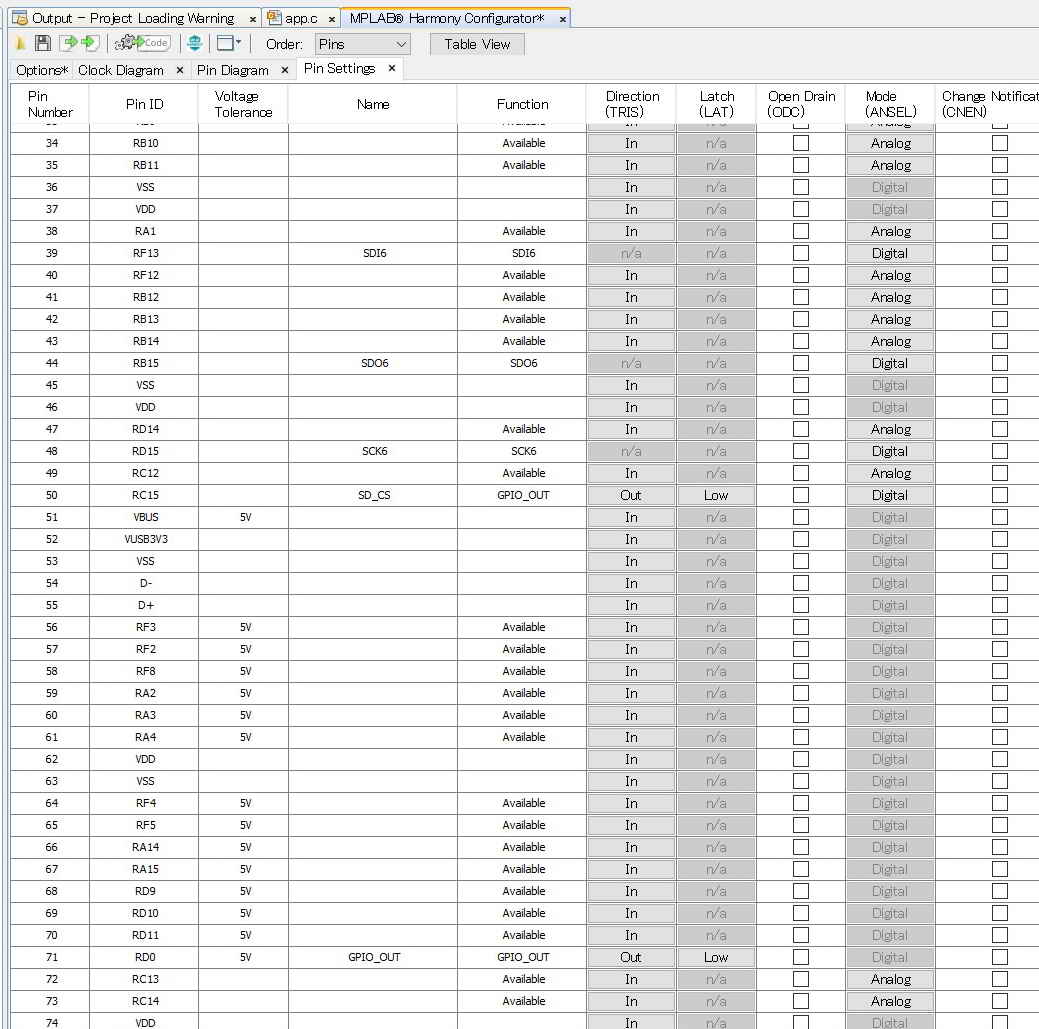Open the Options sub-tab
The width and height of the screenshot is (1039, 1029).
[42, 70]
